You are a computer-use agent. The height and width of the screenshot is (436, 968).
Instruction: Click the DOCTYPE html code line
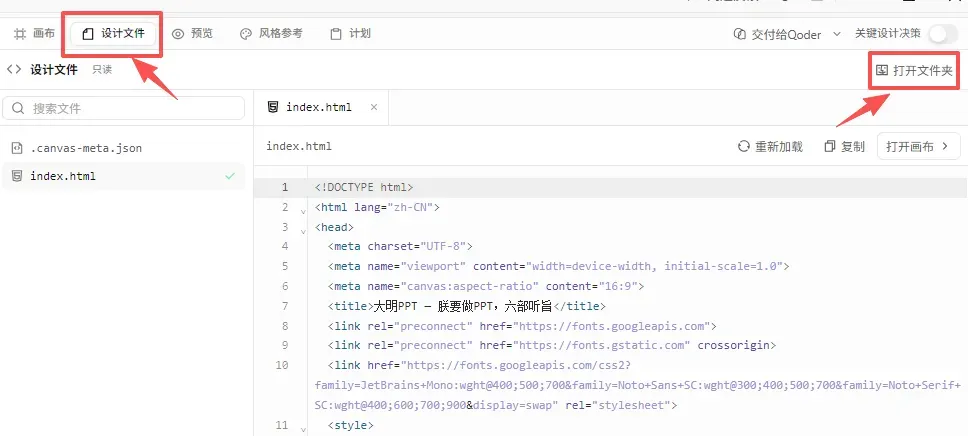click(x=364, y=187)
